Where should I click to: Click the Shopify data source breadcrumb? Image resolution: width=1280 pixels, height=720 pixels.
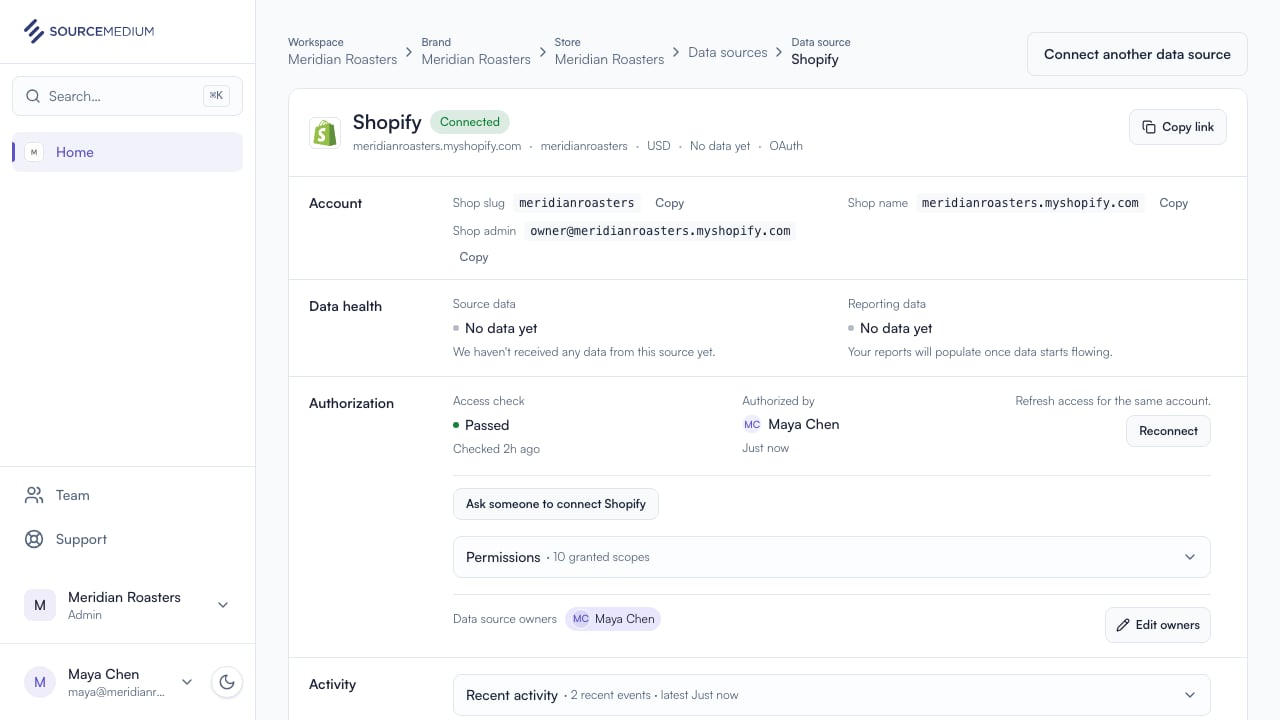click(821, 51)
